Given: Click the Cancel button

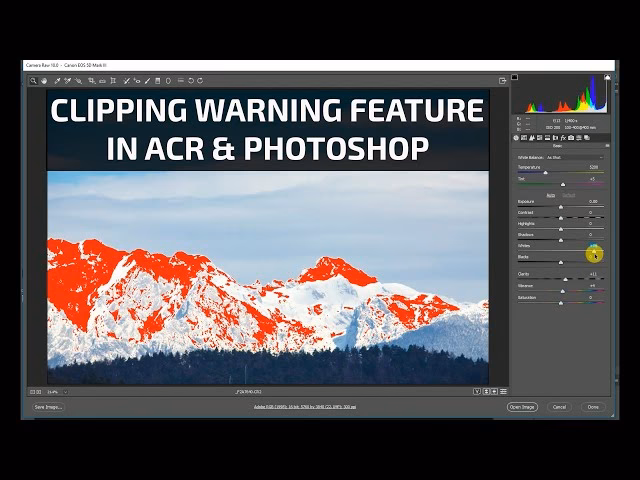Looking at the screenshot, I should click(x=559, y=407).
